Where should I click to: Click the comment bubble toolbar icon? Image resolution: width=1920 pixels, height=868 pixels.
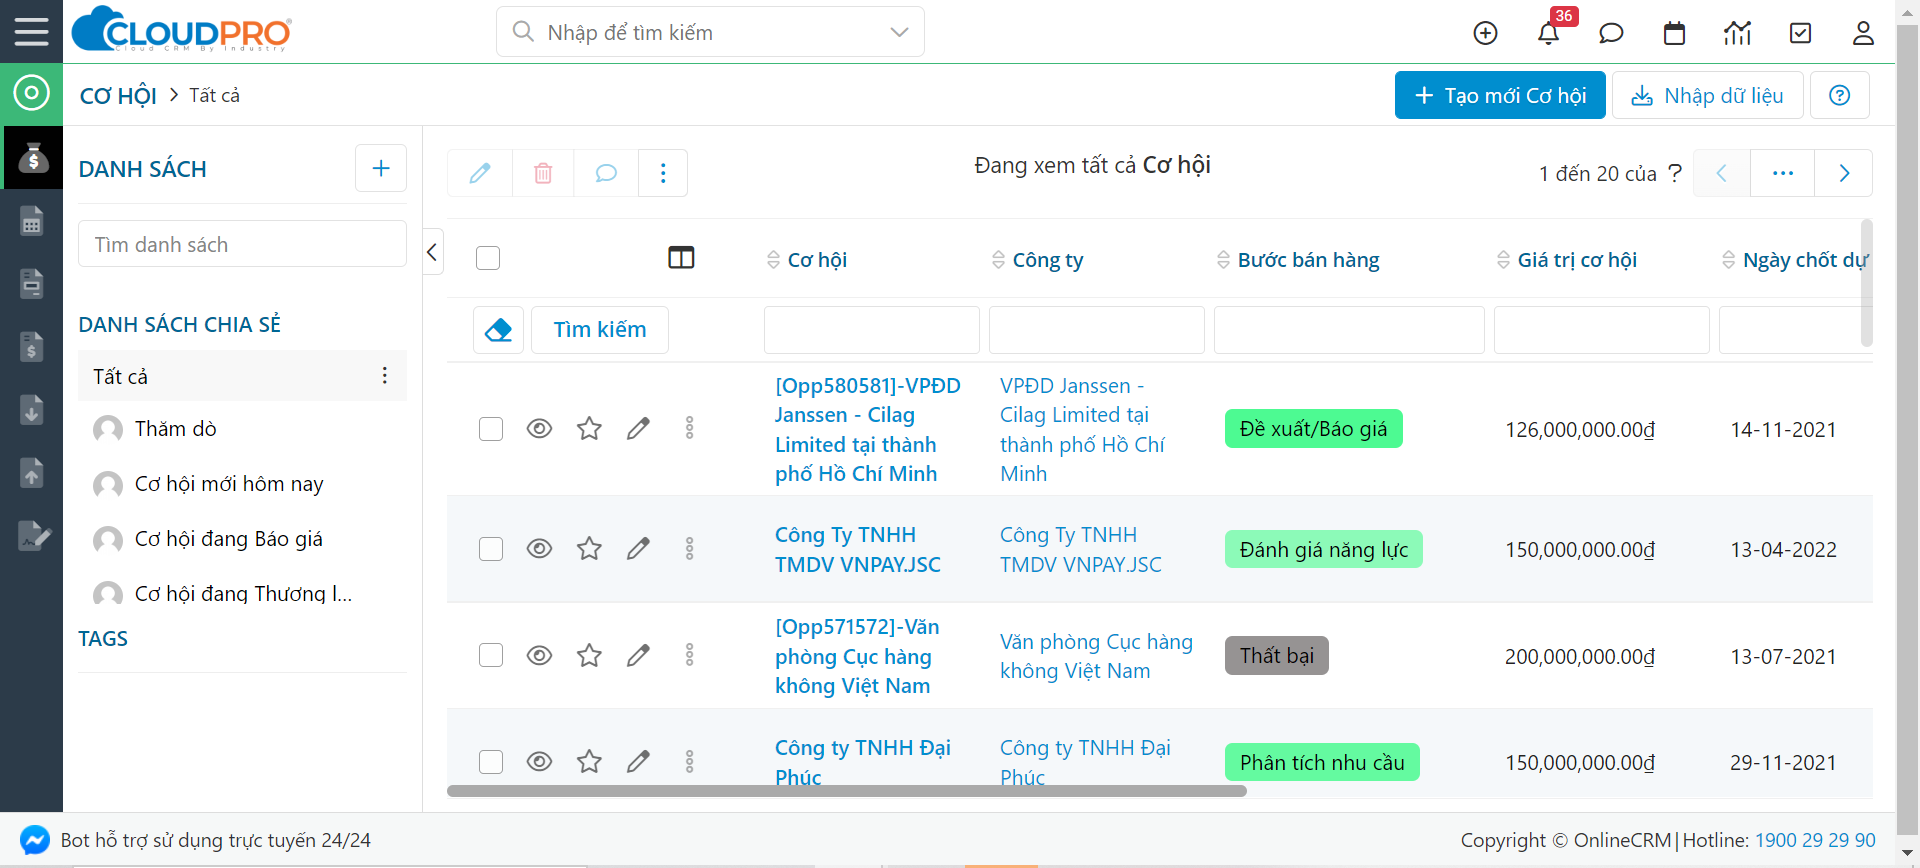pos(606,173)
